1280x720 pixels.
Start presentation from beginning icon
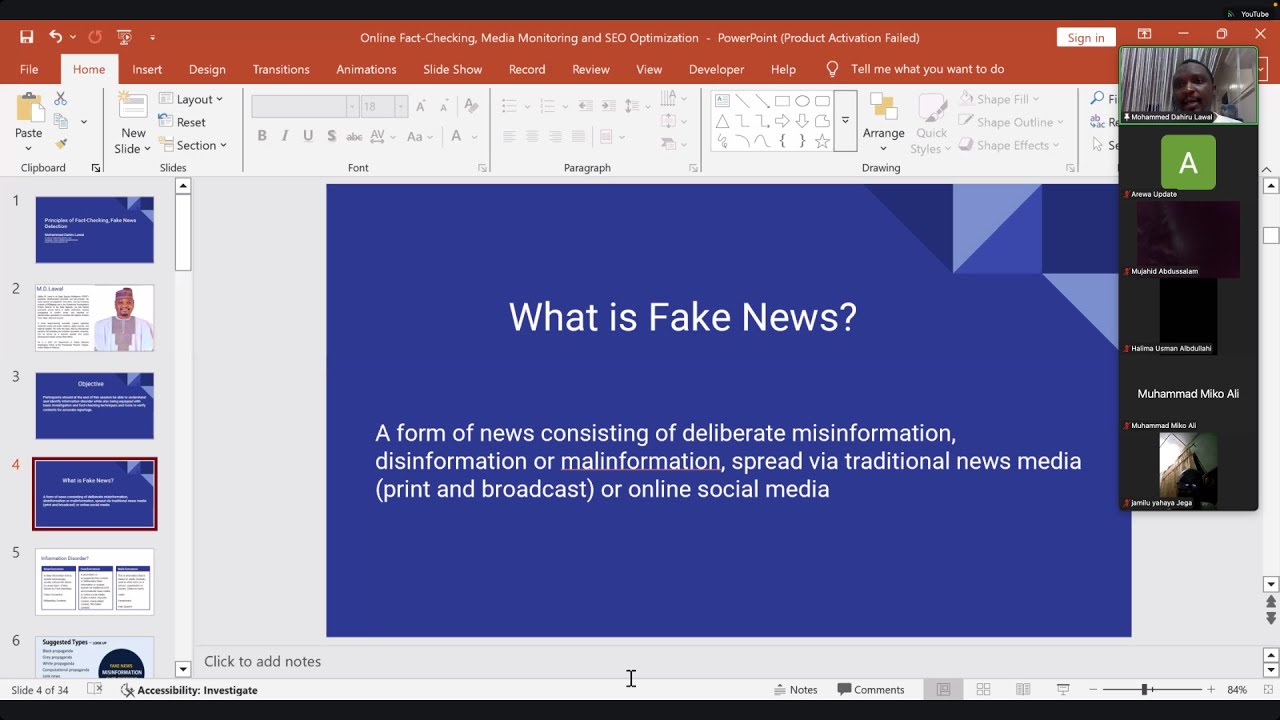point(124,37)
